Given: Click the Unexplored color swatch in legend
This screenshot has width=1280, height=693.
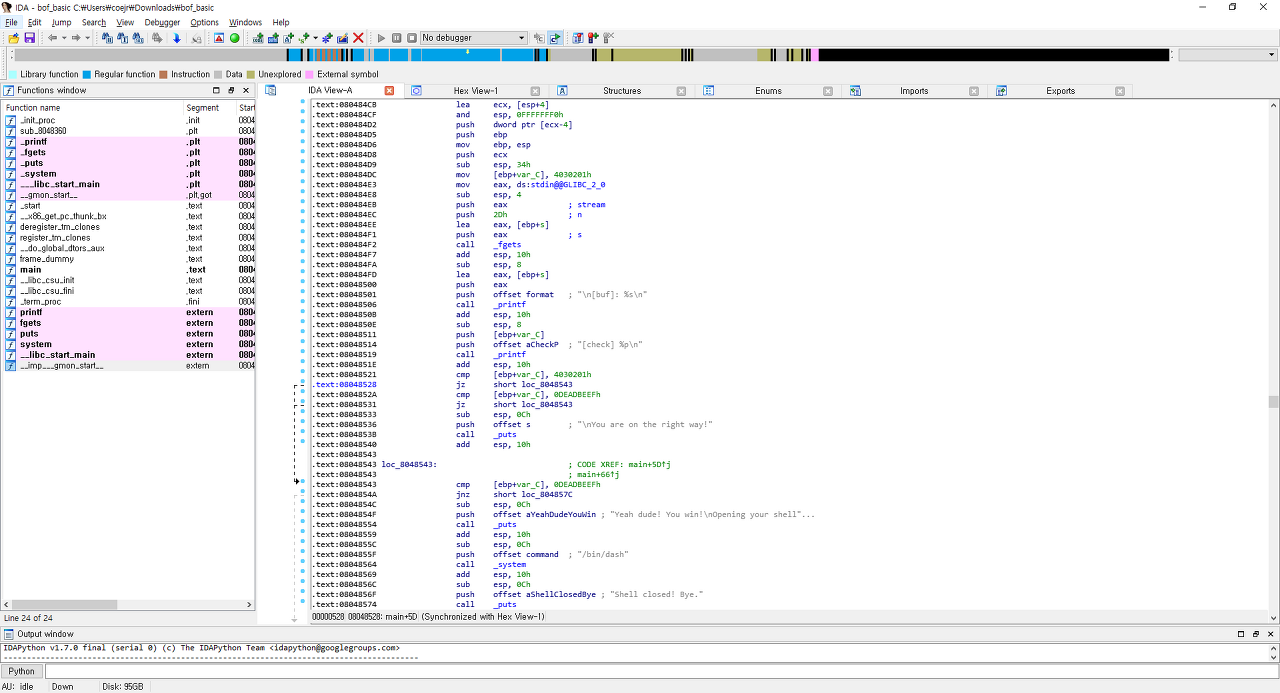Looking at the screenshot, I should coord(251,74).
